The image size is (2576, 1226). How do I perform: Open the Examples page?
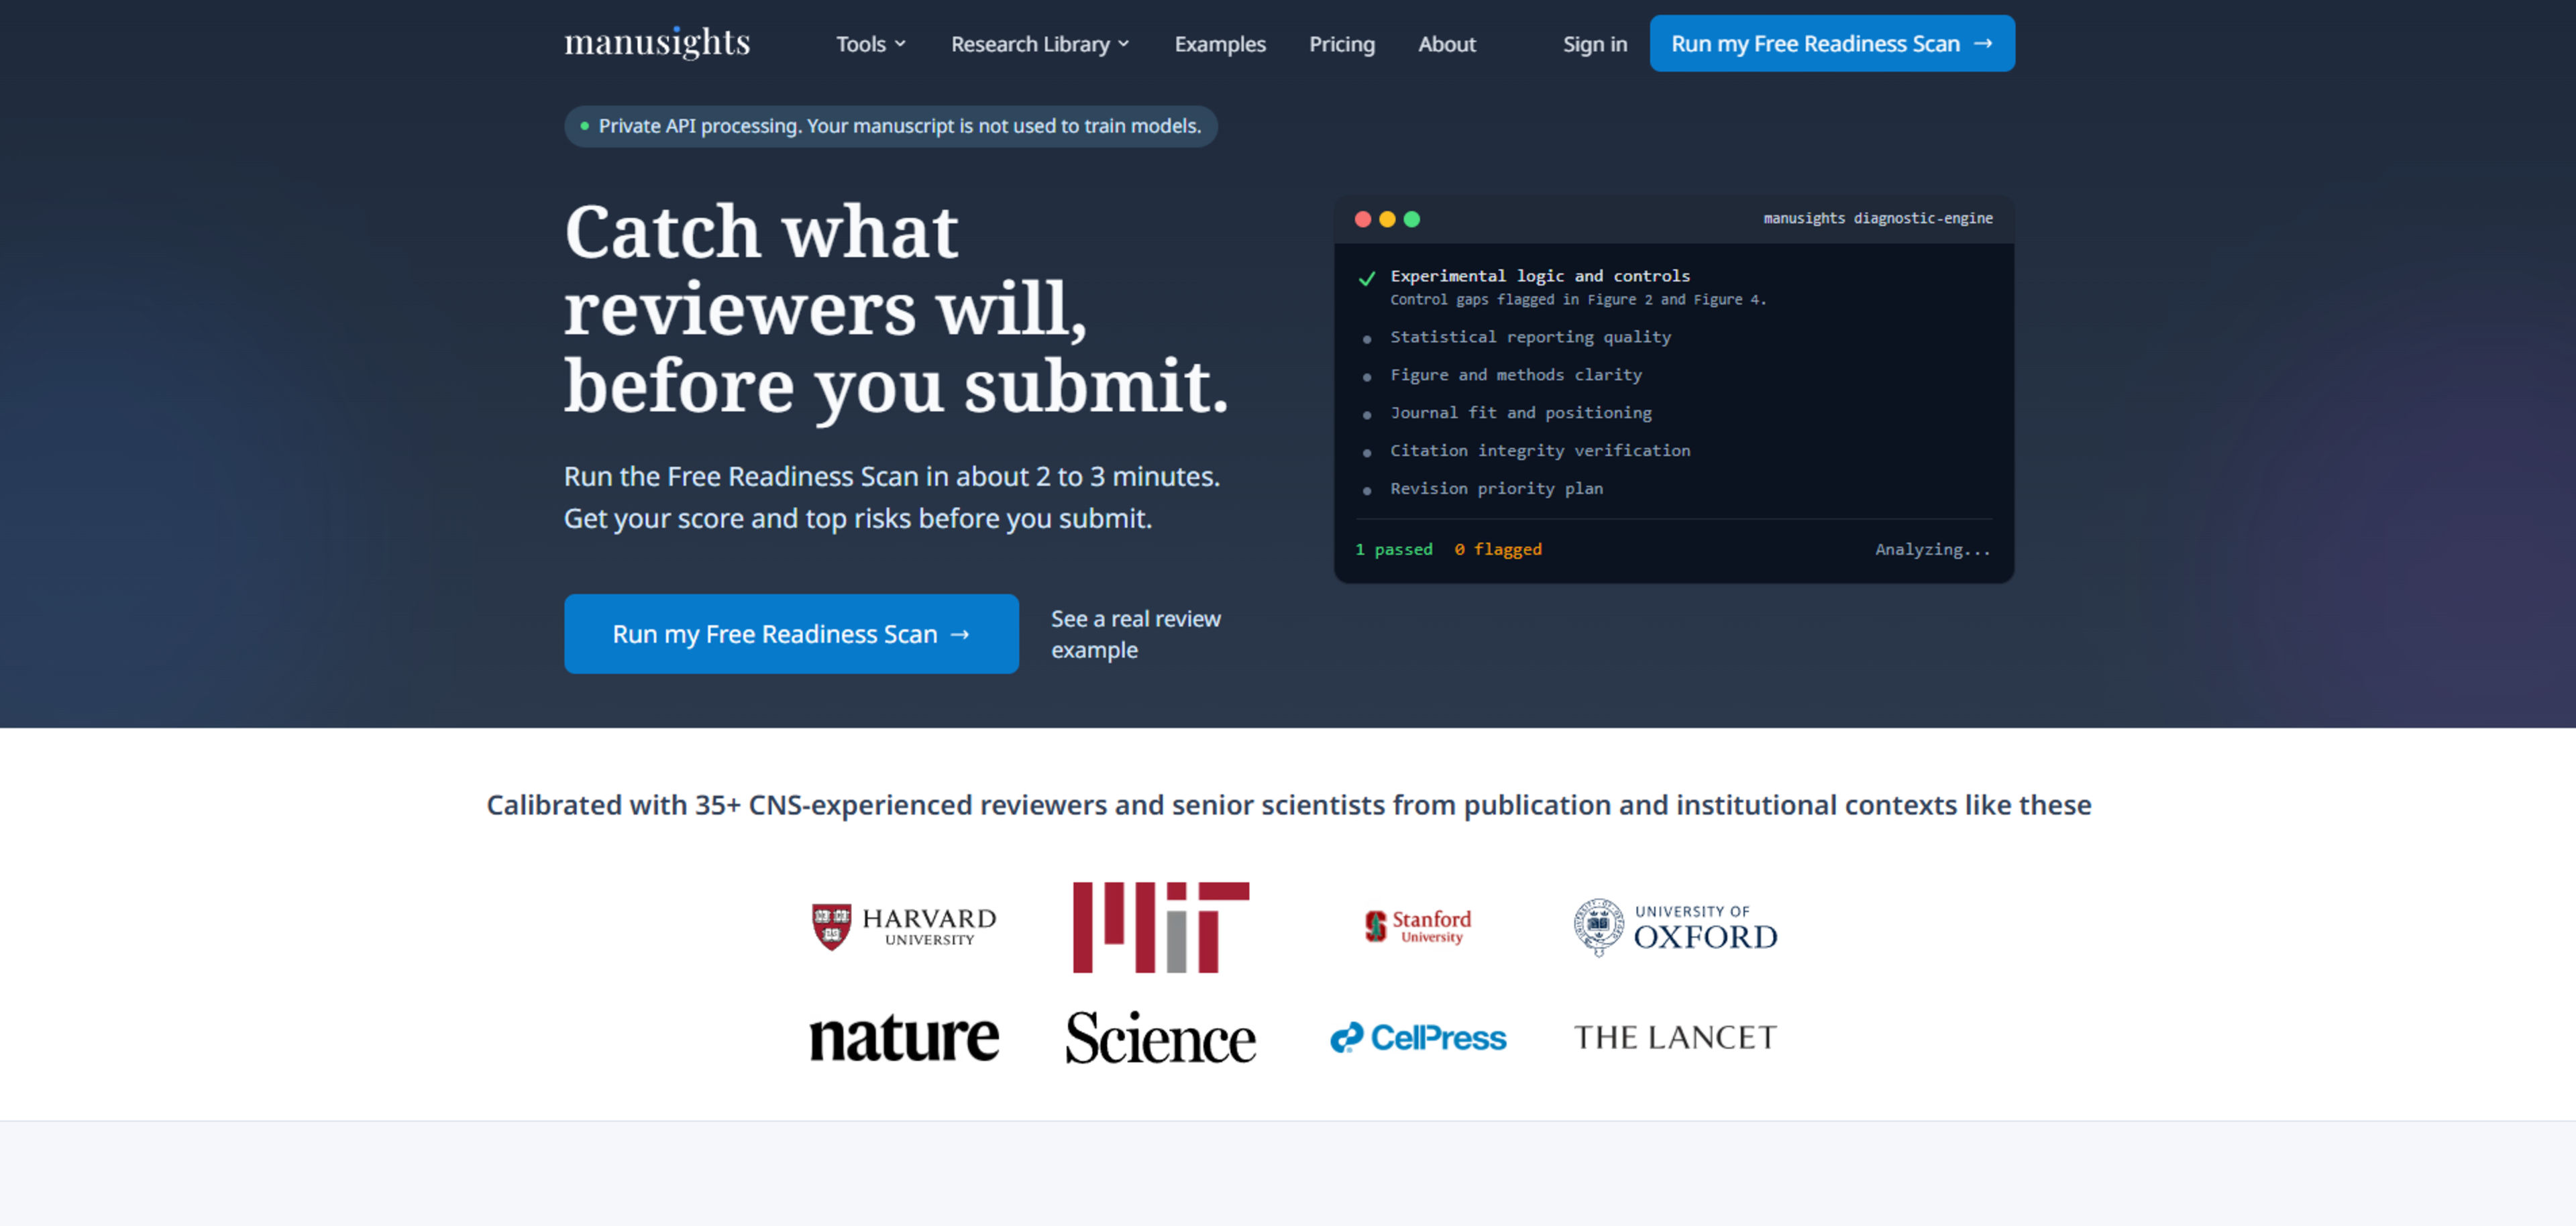coord(1220,44)
